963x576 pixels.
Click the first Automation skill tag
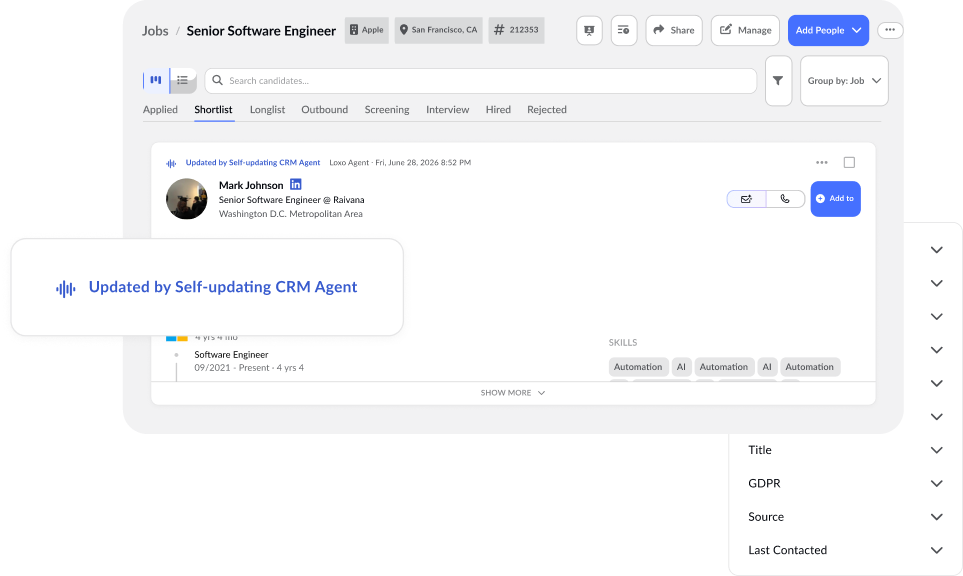[x=638, y=367]
